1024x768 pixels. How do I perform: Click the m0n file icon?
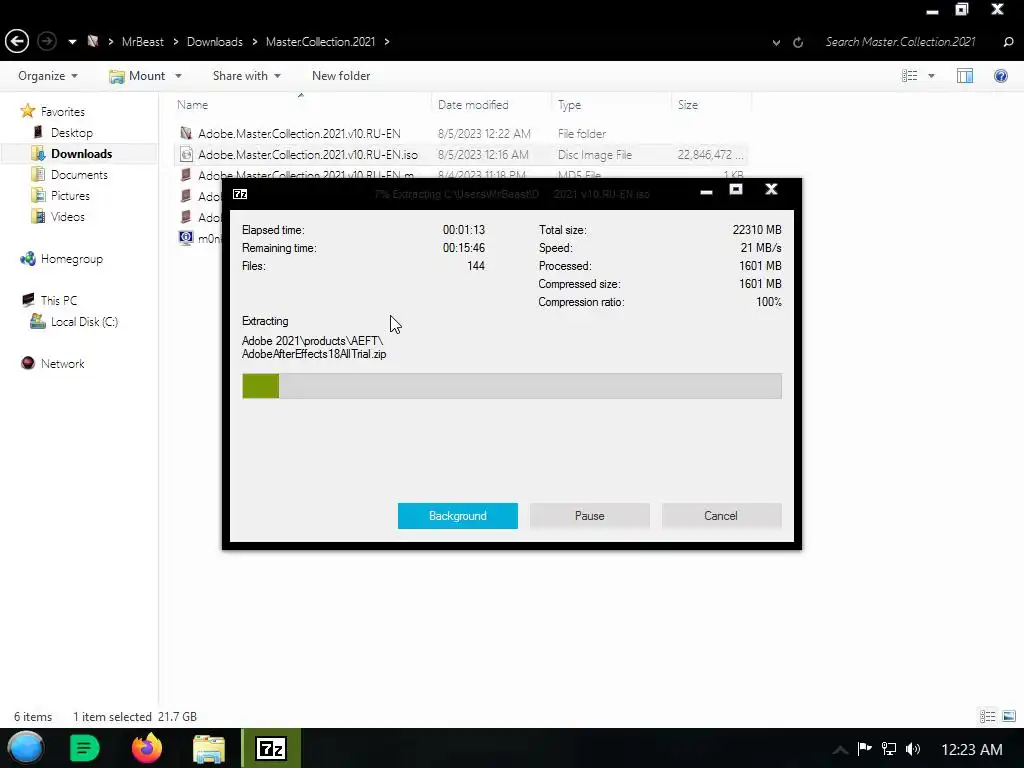point(186,238)
